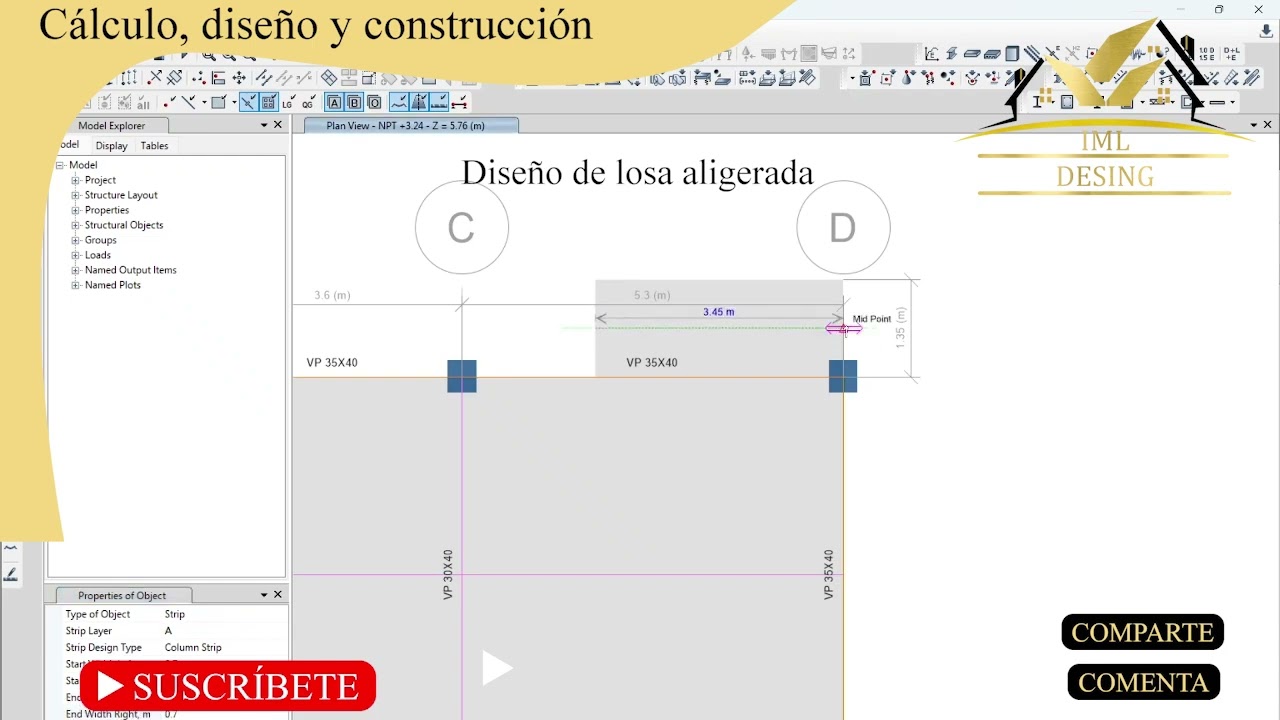Viewport: 1280px width, 720px height.
Task: Select the Named Output Items tree row
Action: click(130, 270)
